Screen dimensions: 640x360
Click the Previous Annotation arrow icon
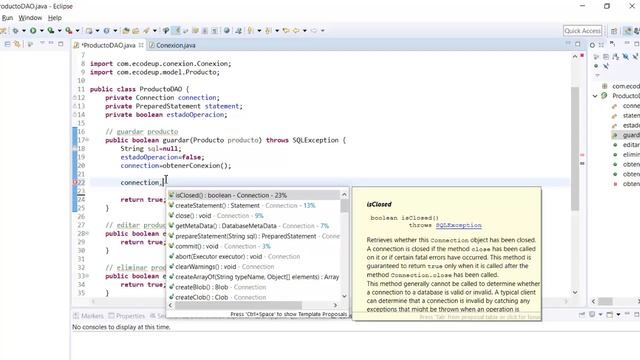coord(268,31)
